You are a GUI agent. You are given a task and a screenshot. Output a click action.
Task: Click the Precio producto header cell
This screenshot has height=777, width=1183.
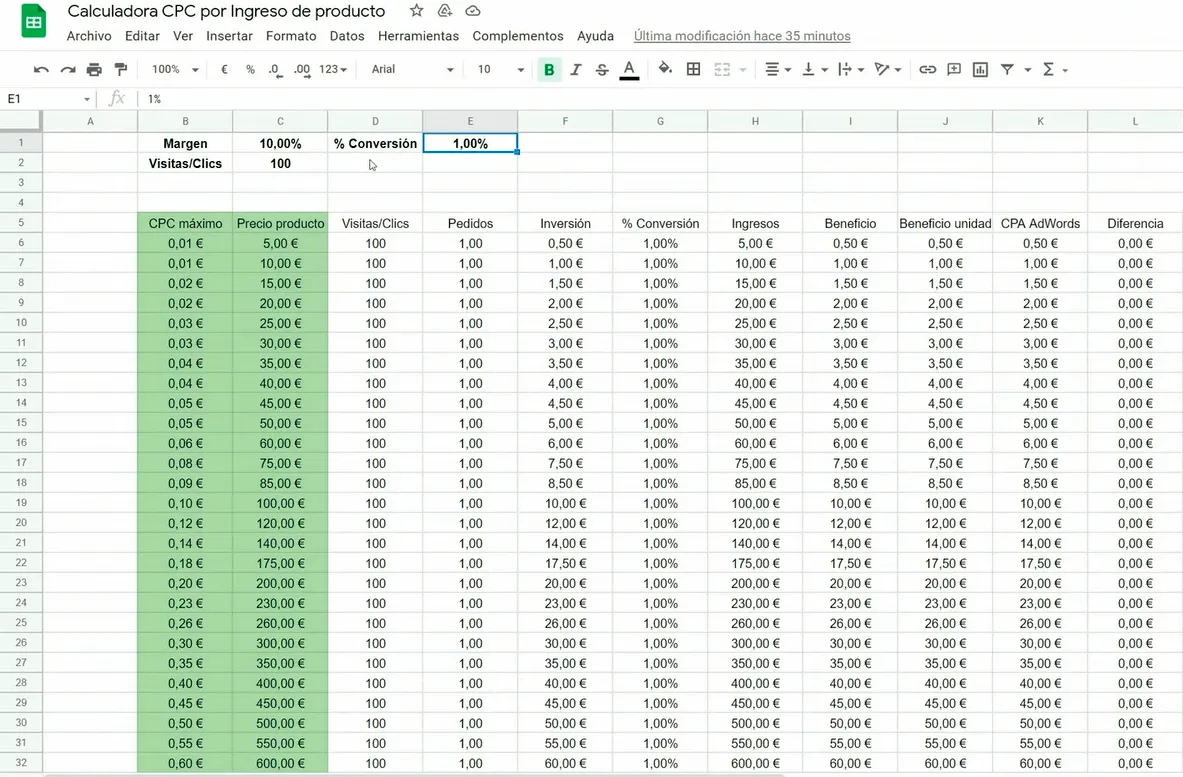[x=280, y=223]
